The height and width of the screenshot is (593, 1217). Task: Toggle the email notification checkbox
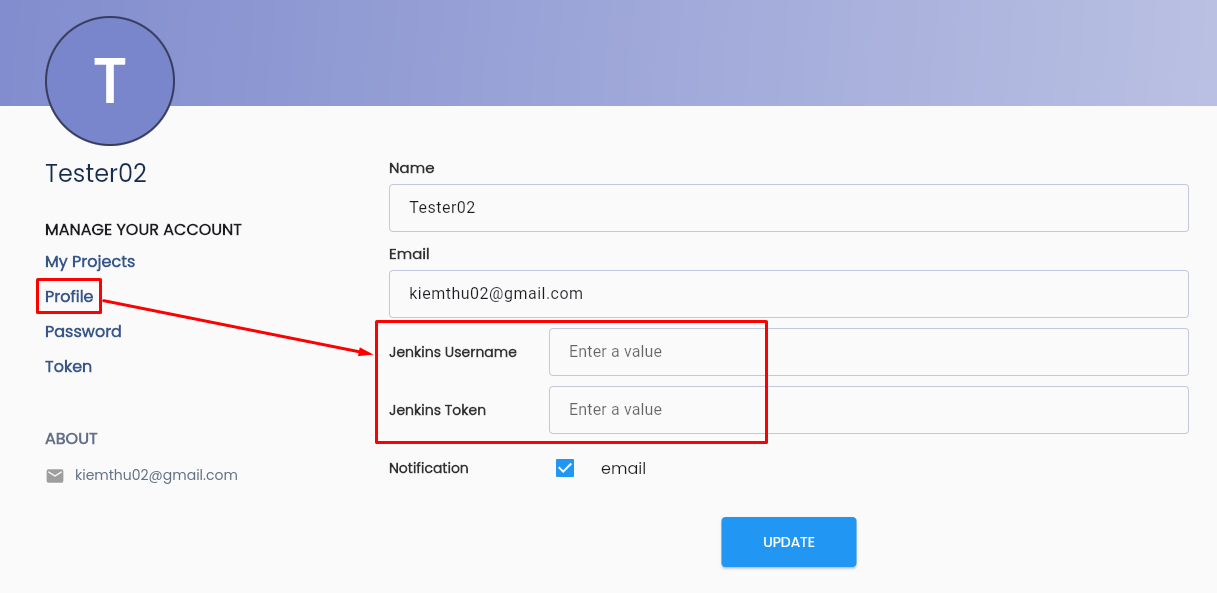[565, 468]
